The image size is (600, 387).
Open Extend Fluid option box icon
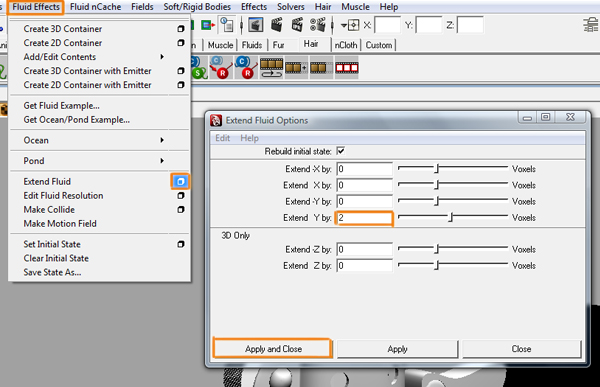pyautogui.click(x=180, y=181)
